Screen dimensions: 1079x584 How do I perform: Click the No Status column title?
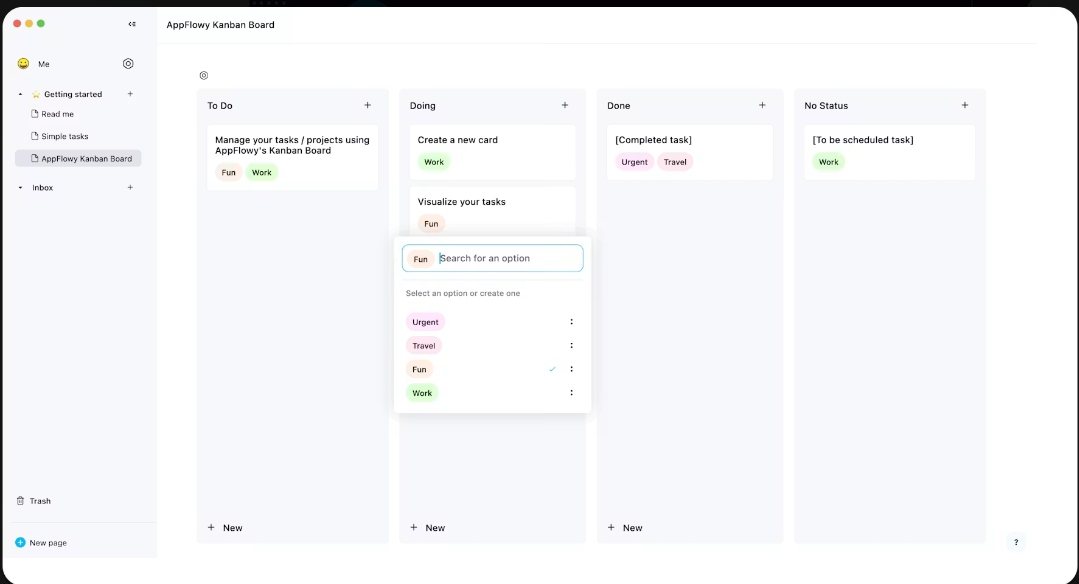pyautogui.click(x=826, y=106)
